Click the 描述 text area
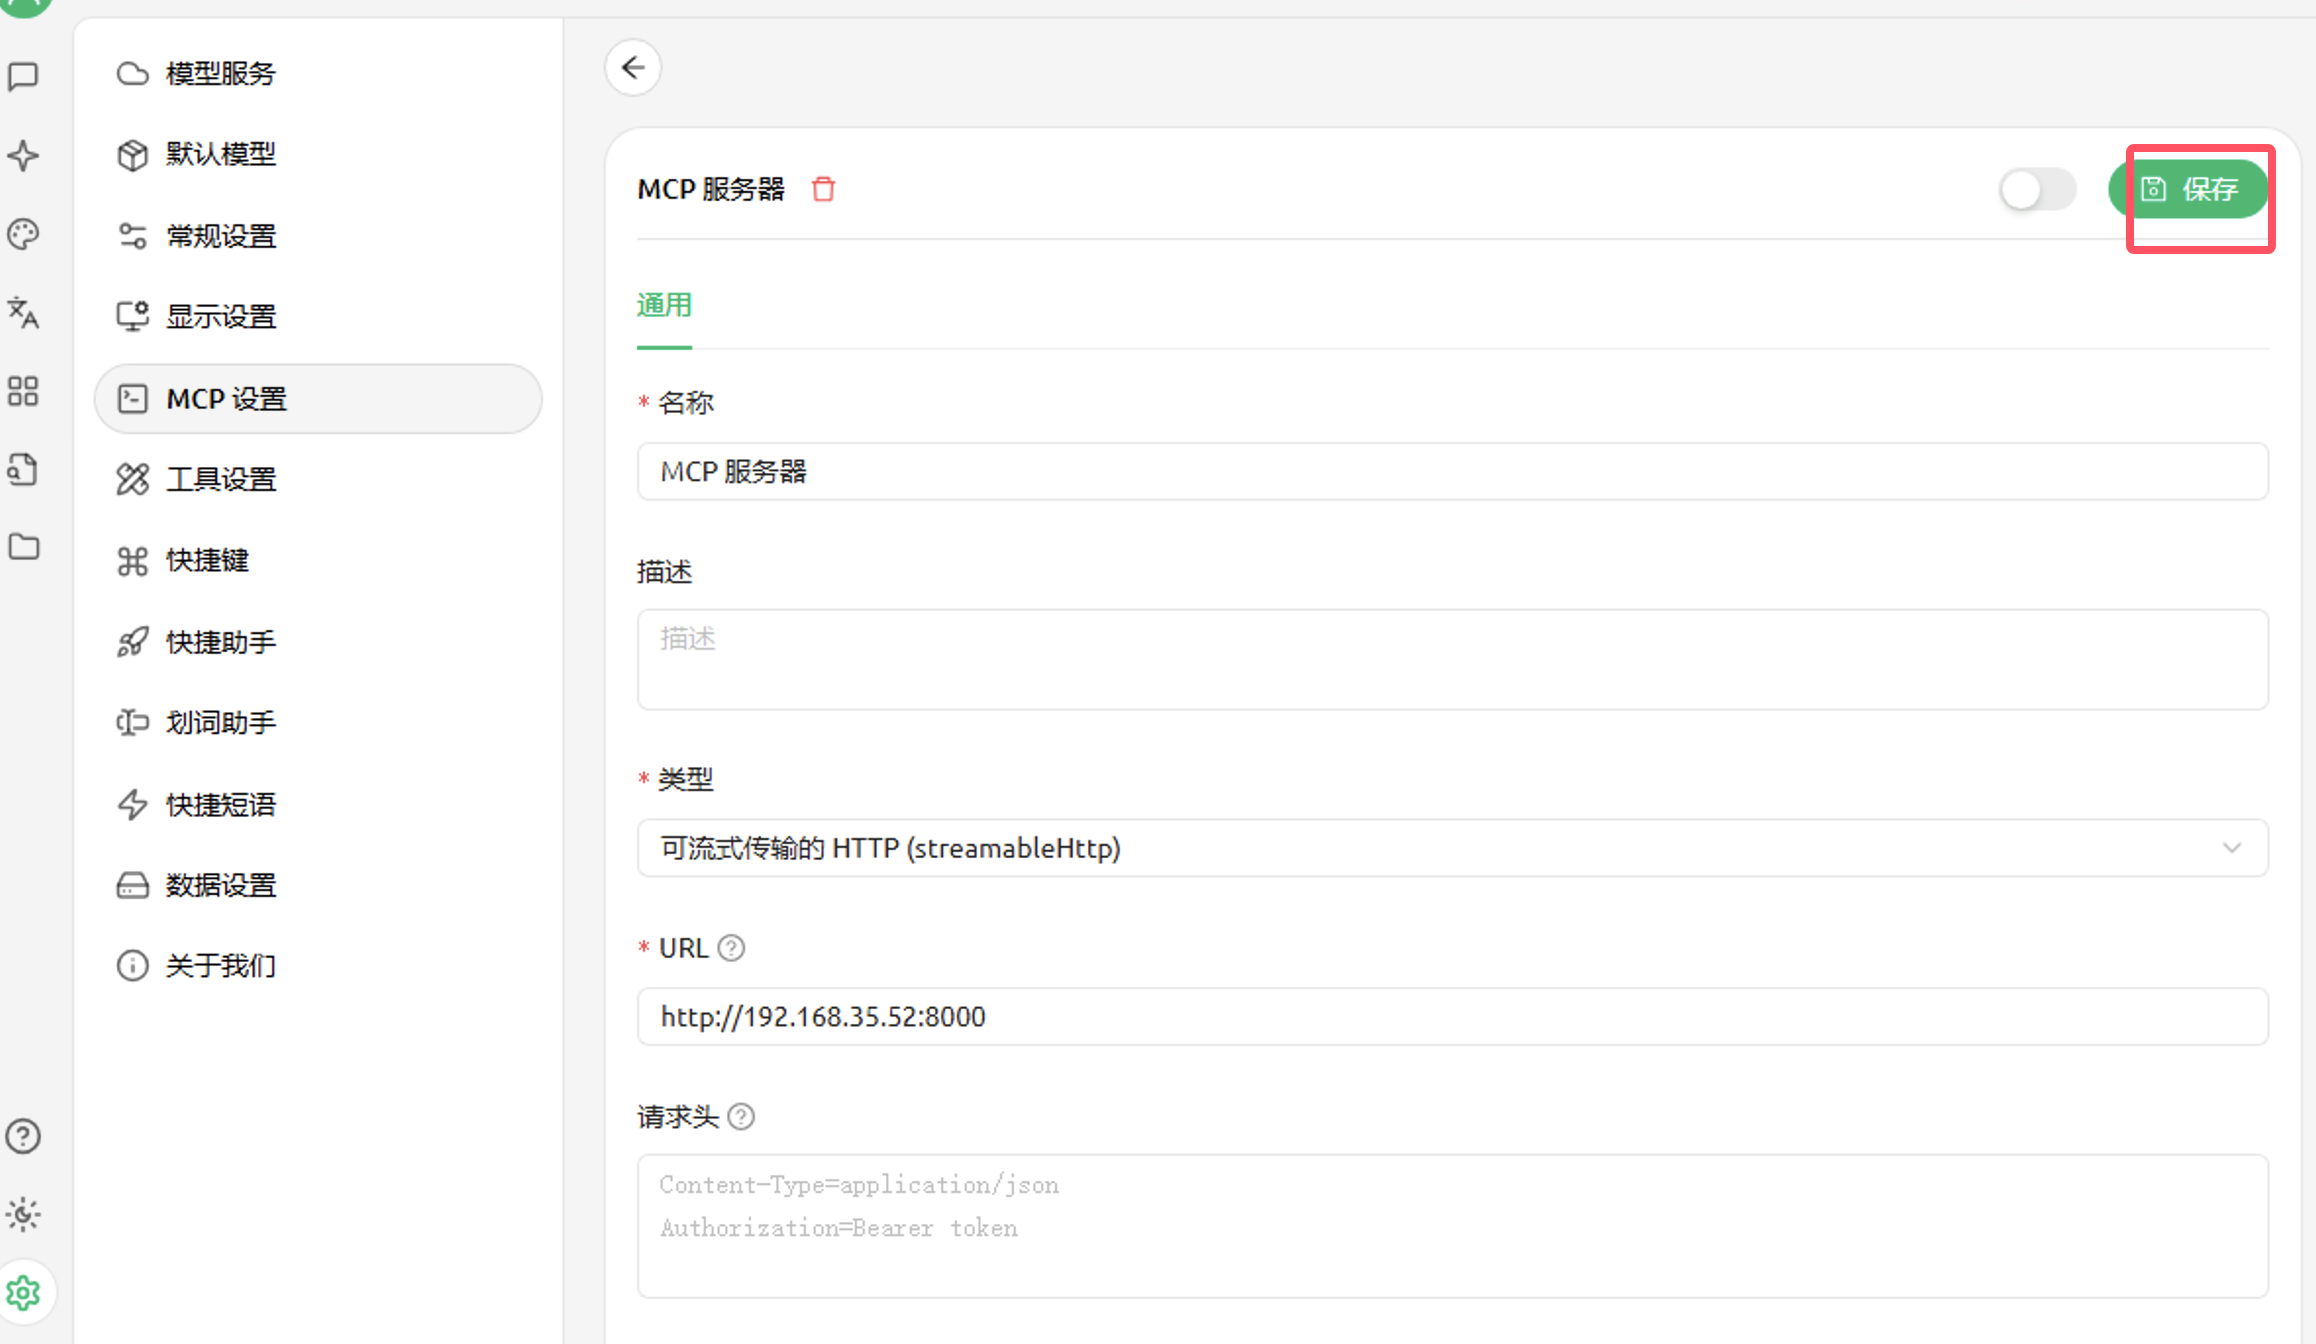 click(x=1450, y=659)
